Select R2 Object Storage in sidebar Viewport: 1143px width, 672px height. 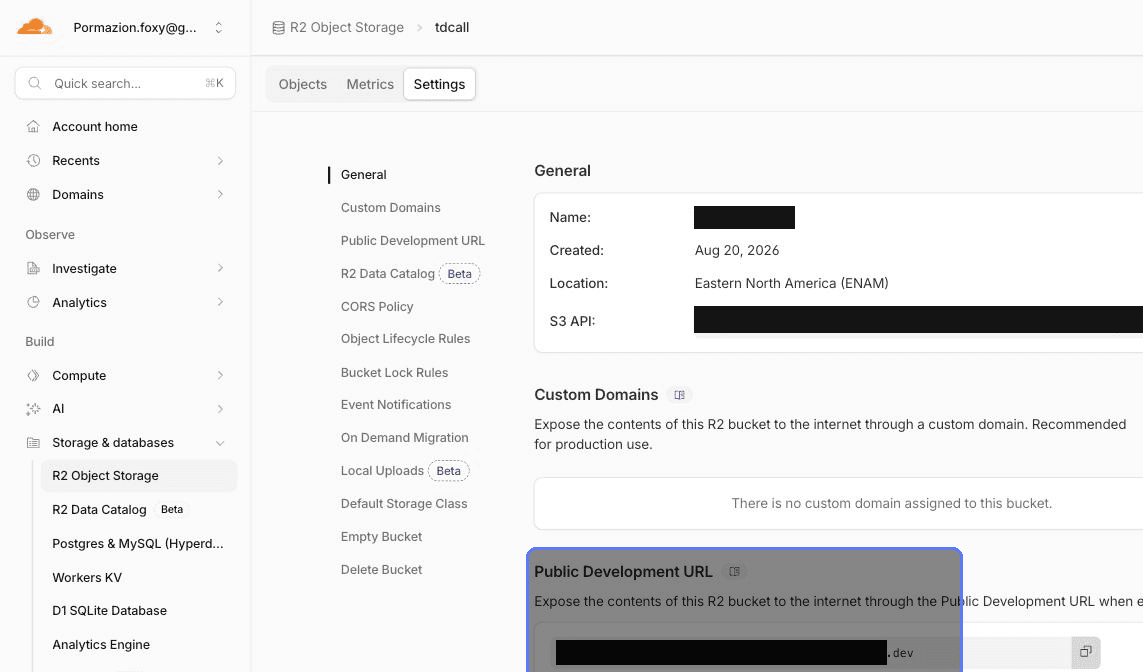pos(139,476)
